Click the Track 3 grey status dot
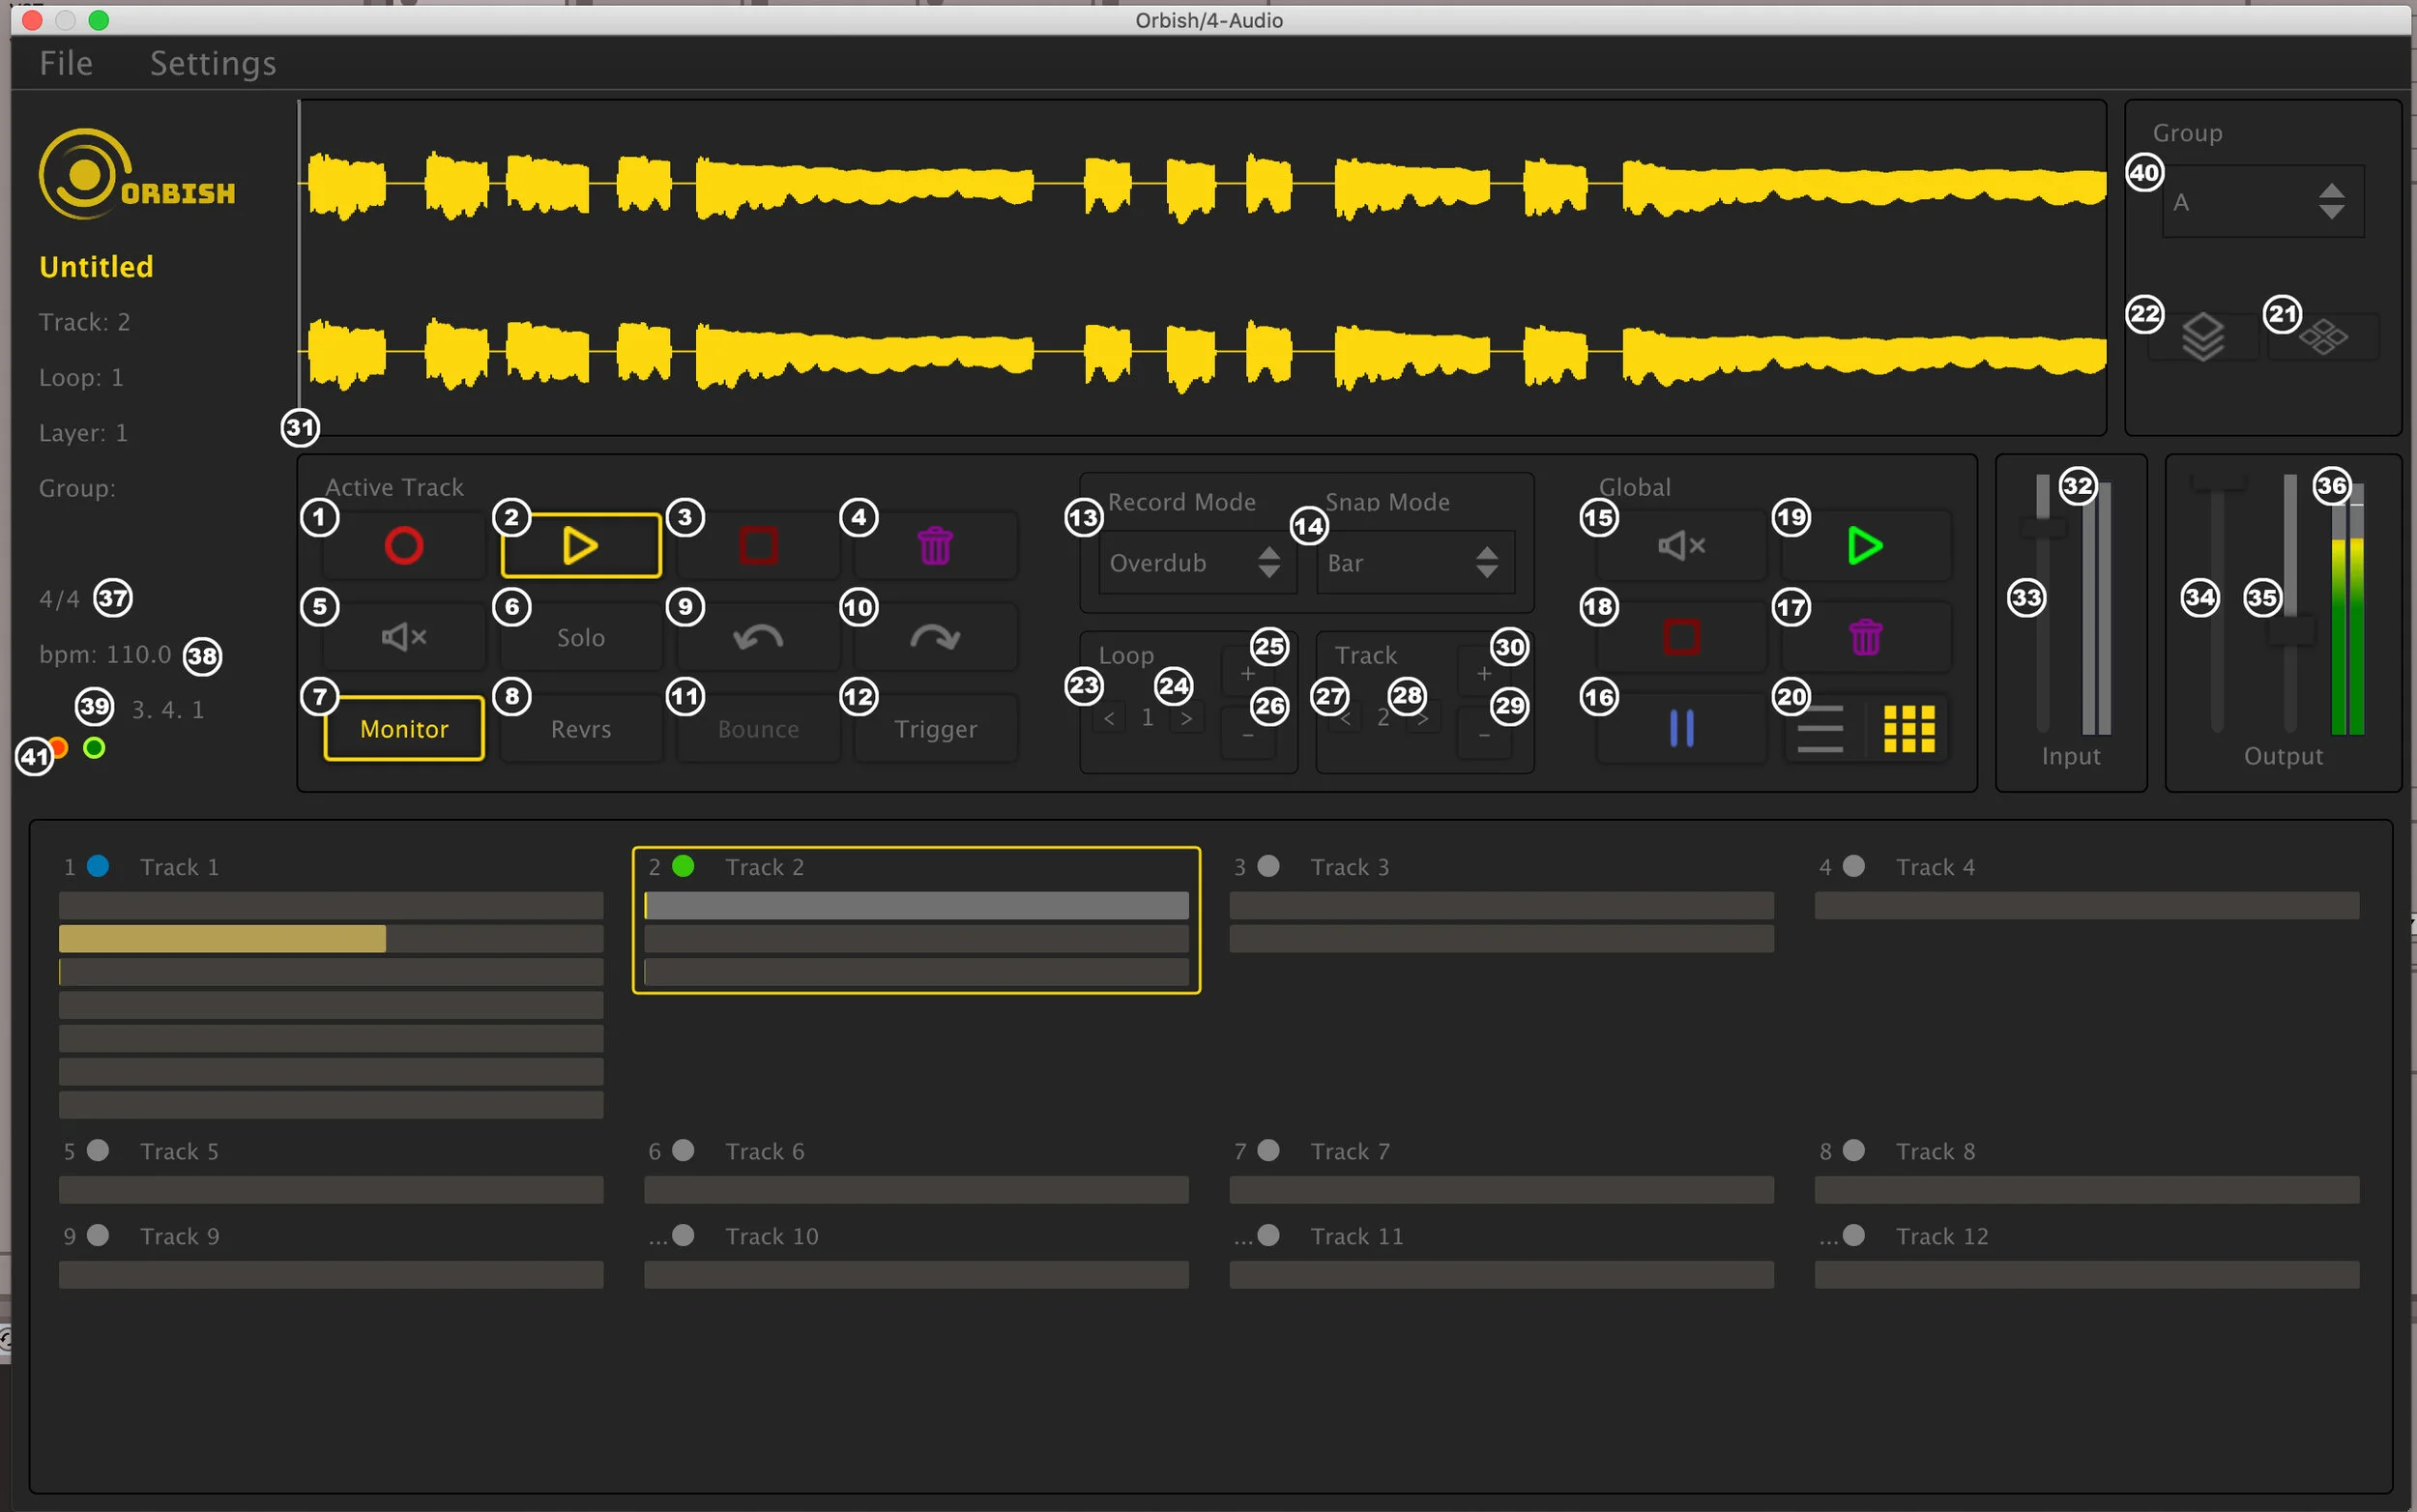The width and height of the screenshot is (2417, 1512). pos(1268,866)
